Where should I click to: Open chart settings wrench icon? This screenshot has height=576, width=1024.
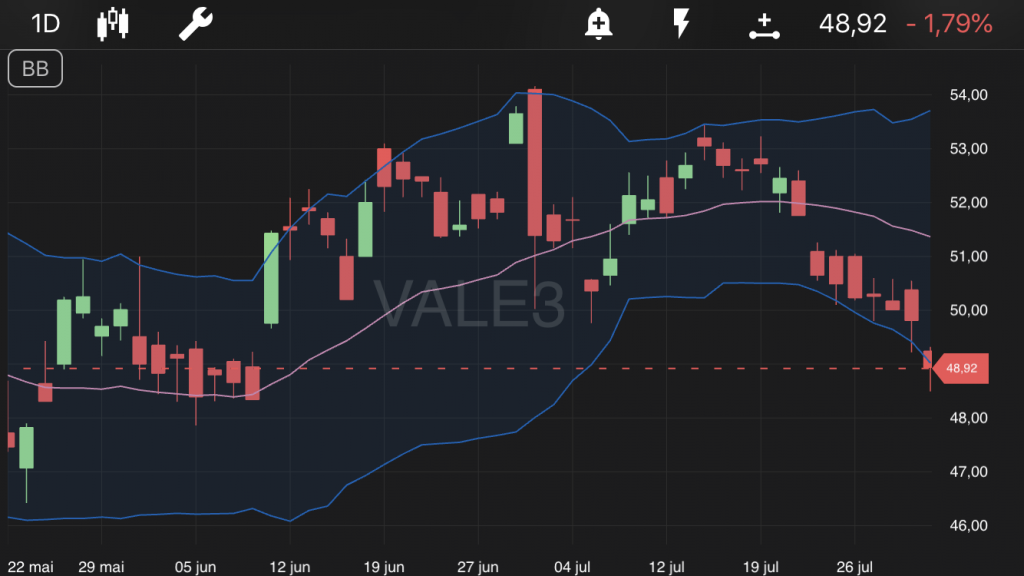(196, 24)
